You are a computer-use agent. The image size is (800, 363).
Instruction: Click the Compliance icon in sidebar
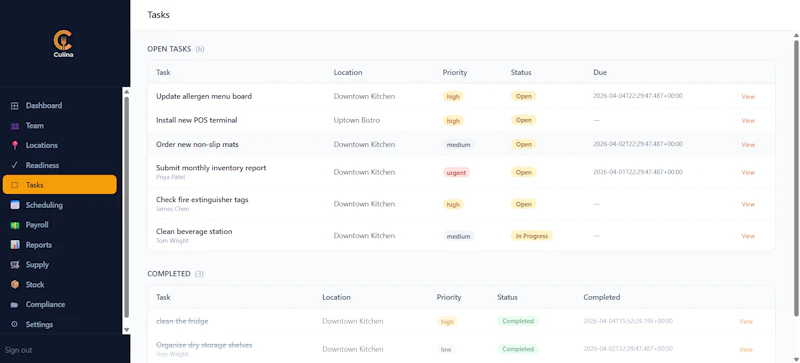(14, 305)
